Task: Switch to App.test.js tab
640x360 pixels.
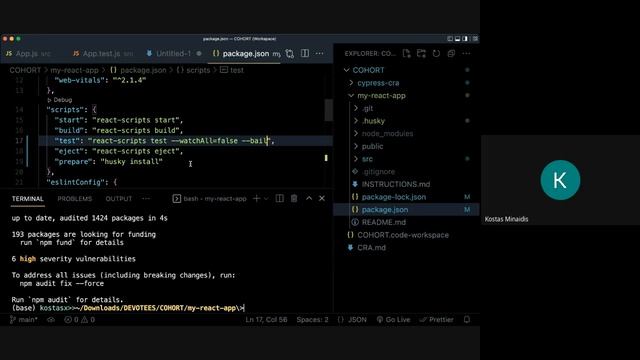Action: click(x=102, y=53)
